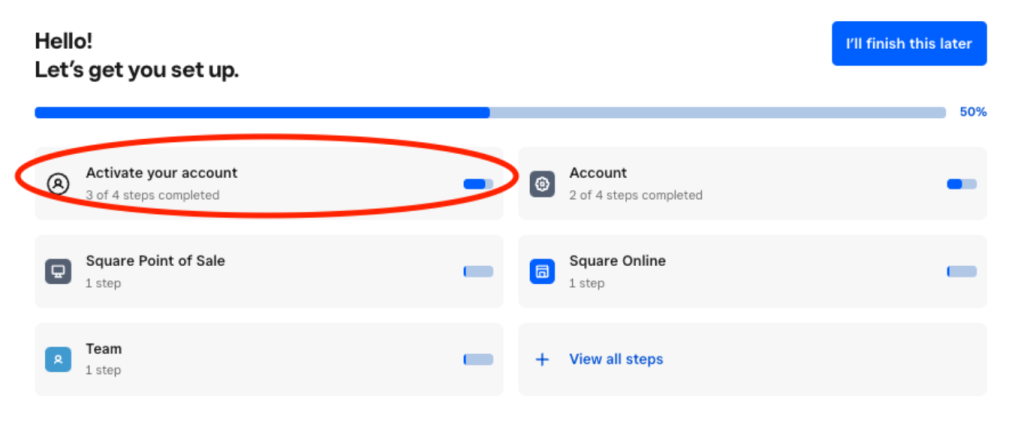Click the gear icon on the Account card
1024x423 pixels.
(x=542, y=183)
